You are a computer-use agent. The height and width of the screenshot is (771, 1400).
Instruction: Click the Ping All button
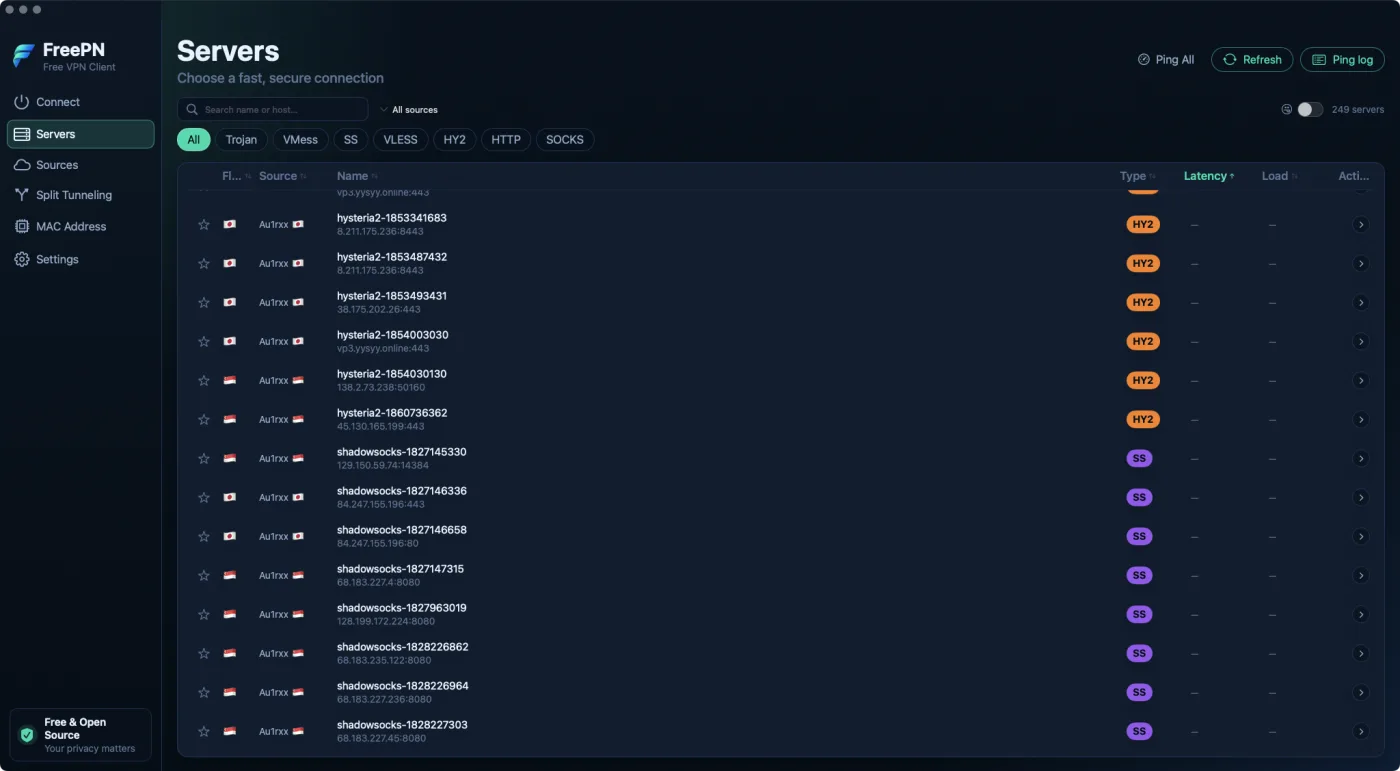[x=1166, y=60]
